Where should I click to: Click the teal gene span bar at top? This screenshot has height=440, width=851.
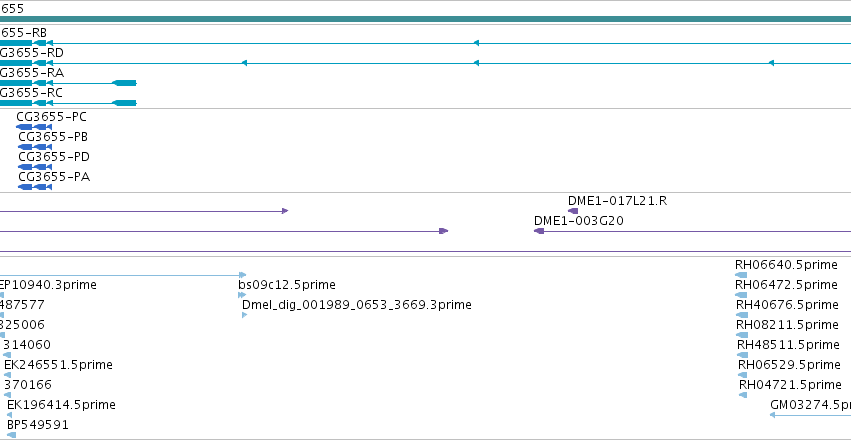[x=426, y=20]
